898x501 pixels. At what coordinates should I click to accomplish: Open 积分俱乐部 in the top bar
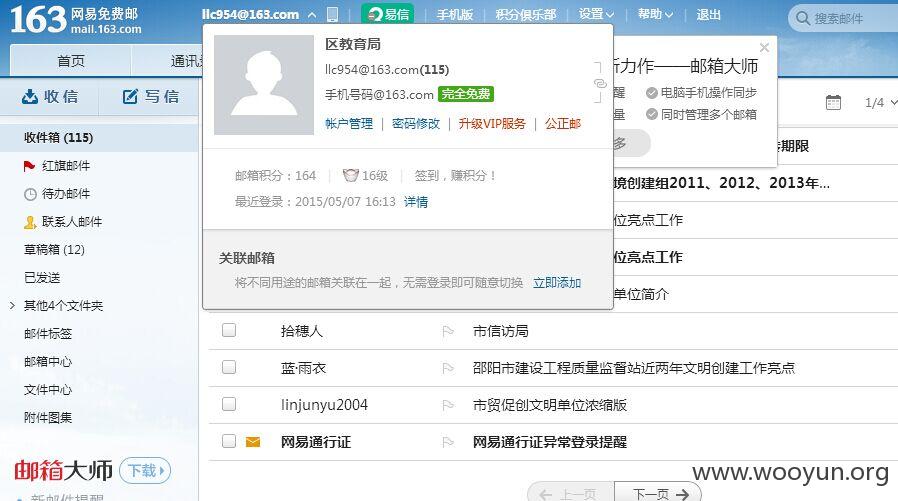(526, 15)
